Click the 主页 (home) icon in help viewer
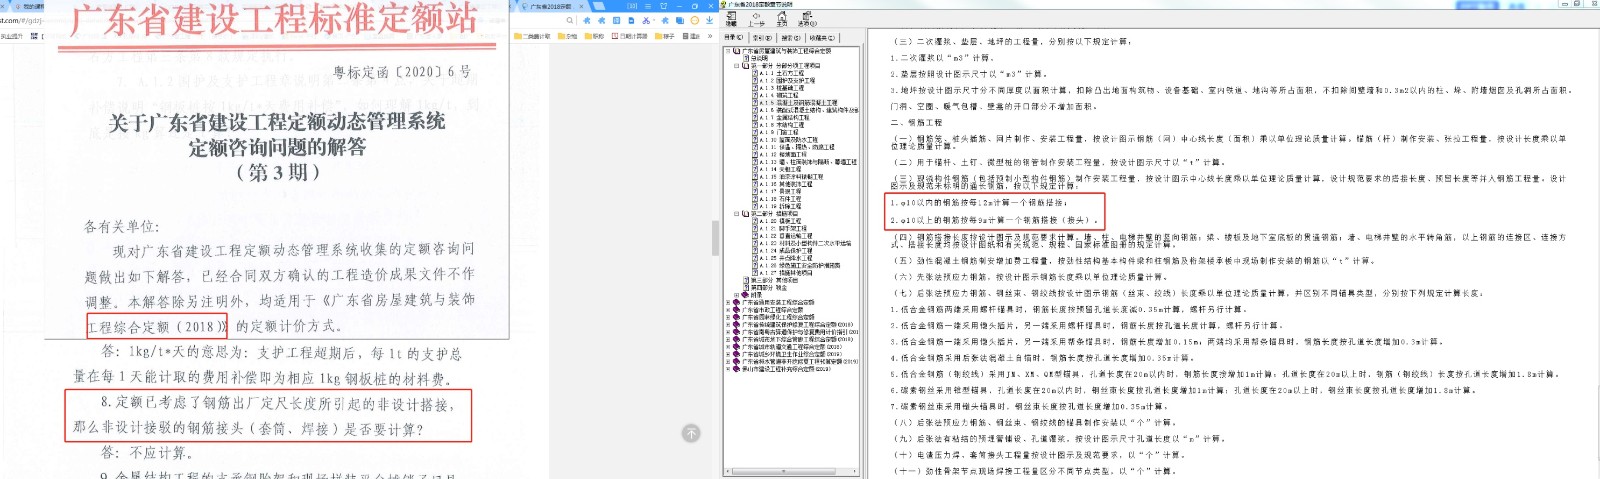The height and width of the screenshot is (479, 1600). point(782,19)
